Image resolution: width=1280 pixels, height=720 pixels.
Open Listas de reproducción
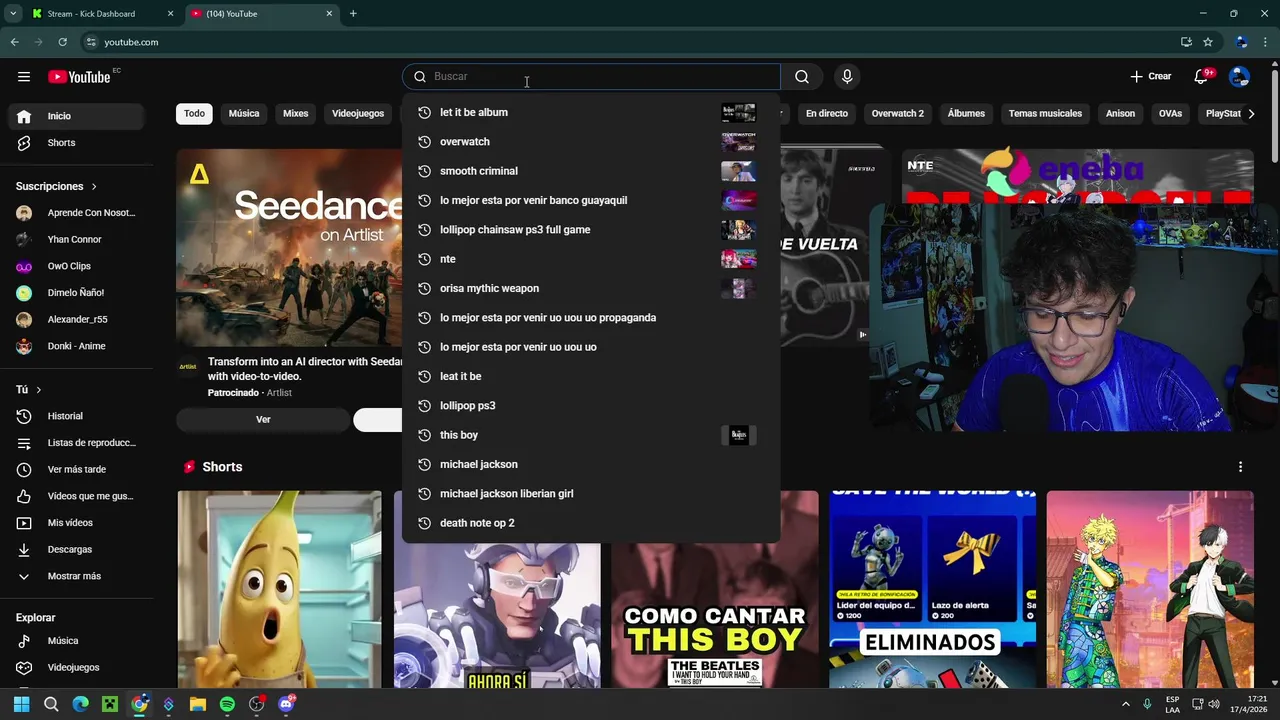click(78, 443)
